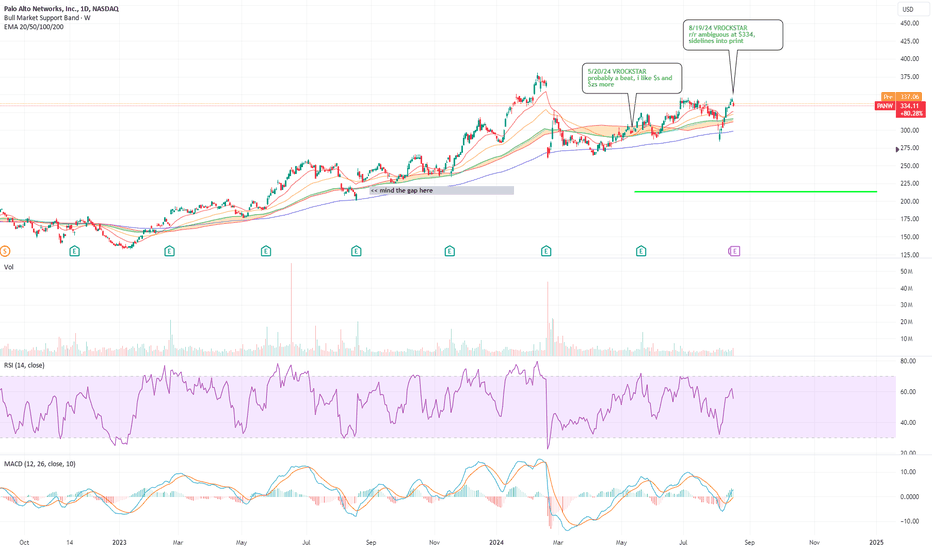
Task: Click the 80.00 RSI axis label
Action: point(908,361)
